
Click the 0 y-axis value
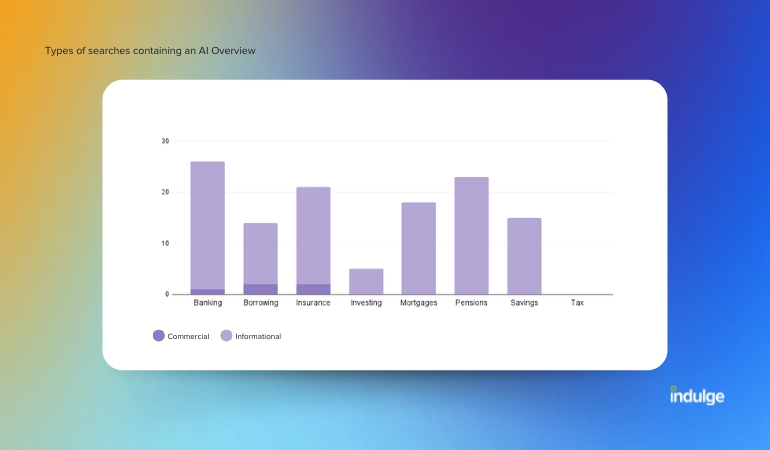[167, 294]
